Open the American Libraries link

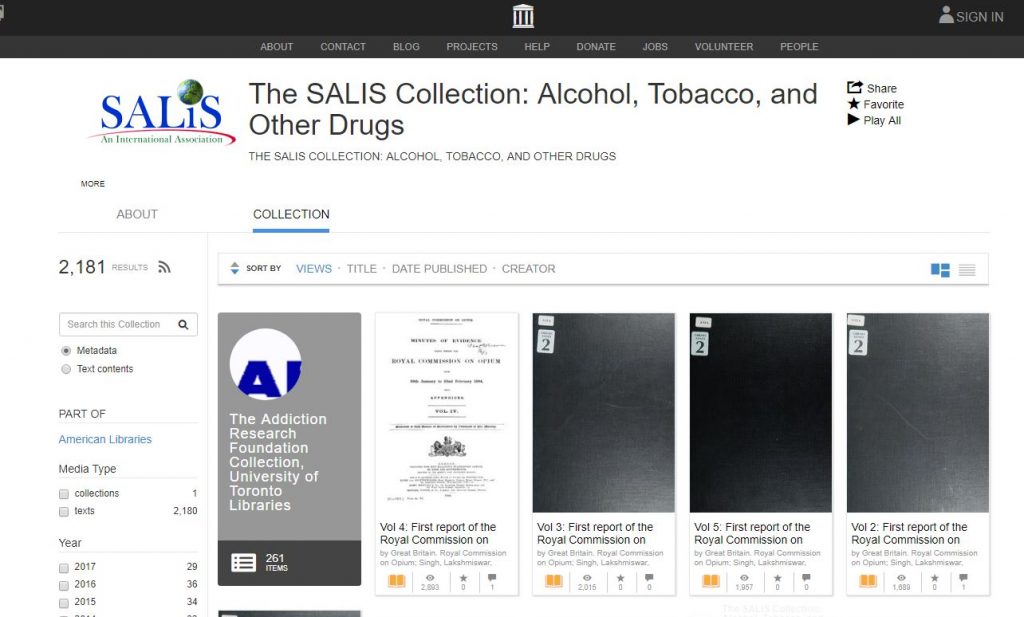click(x=105, y=439)
